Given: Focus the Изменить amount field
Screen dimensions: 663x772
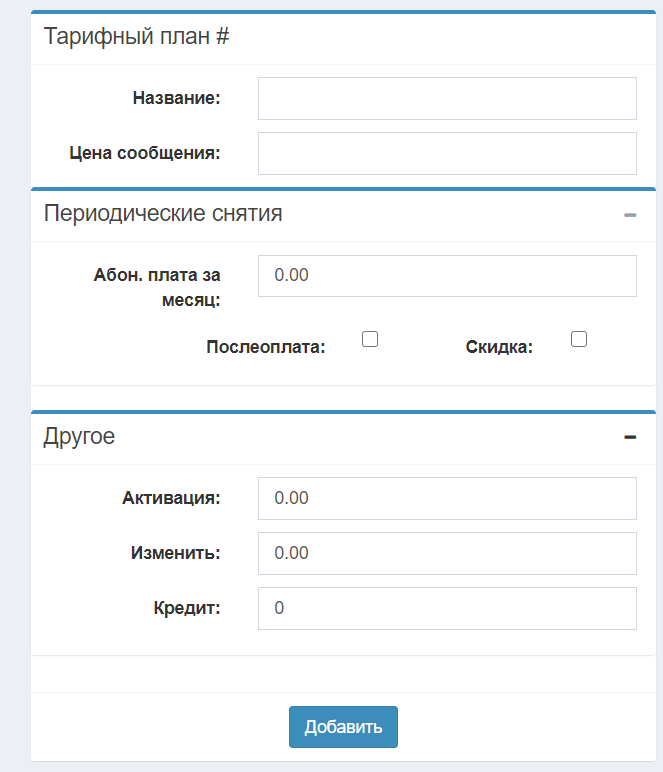Looking at the screenshot, I should [x=447, y=553].
